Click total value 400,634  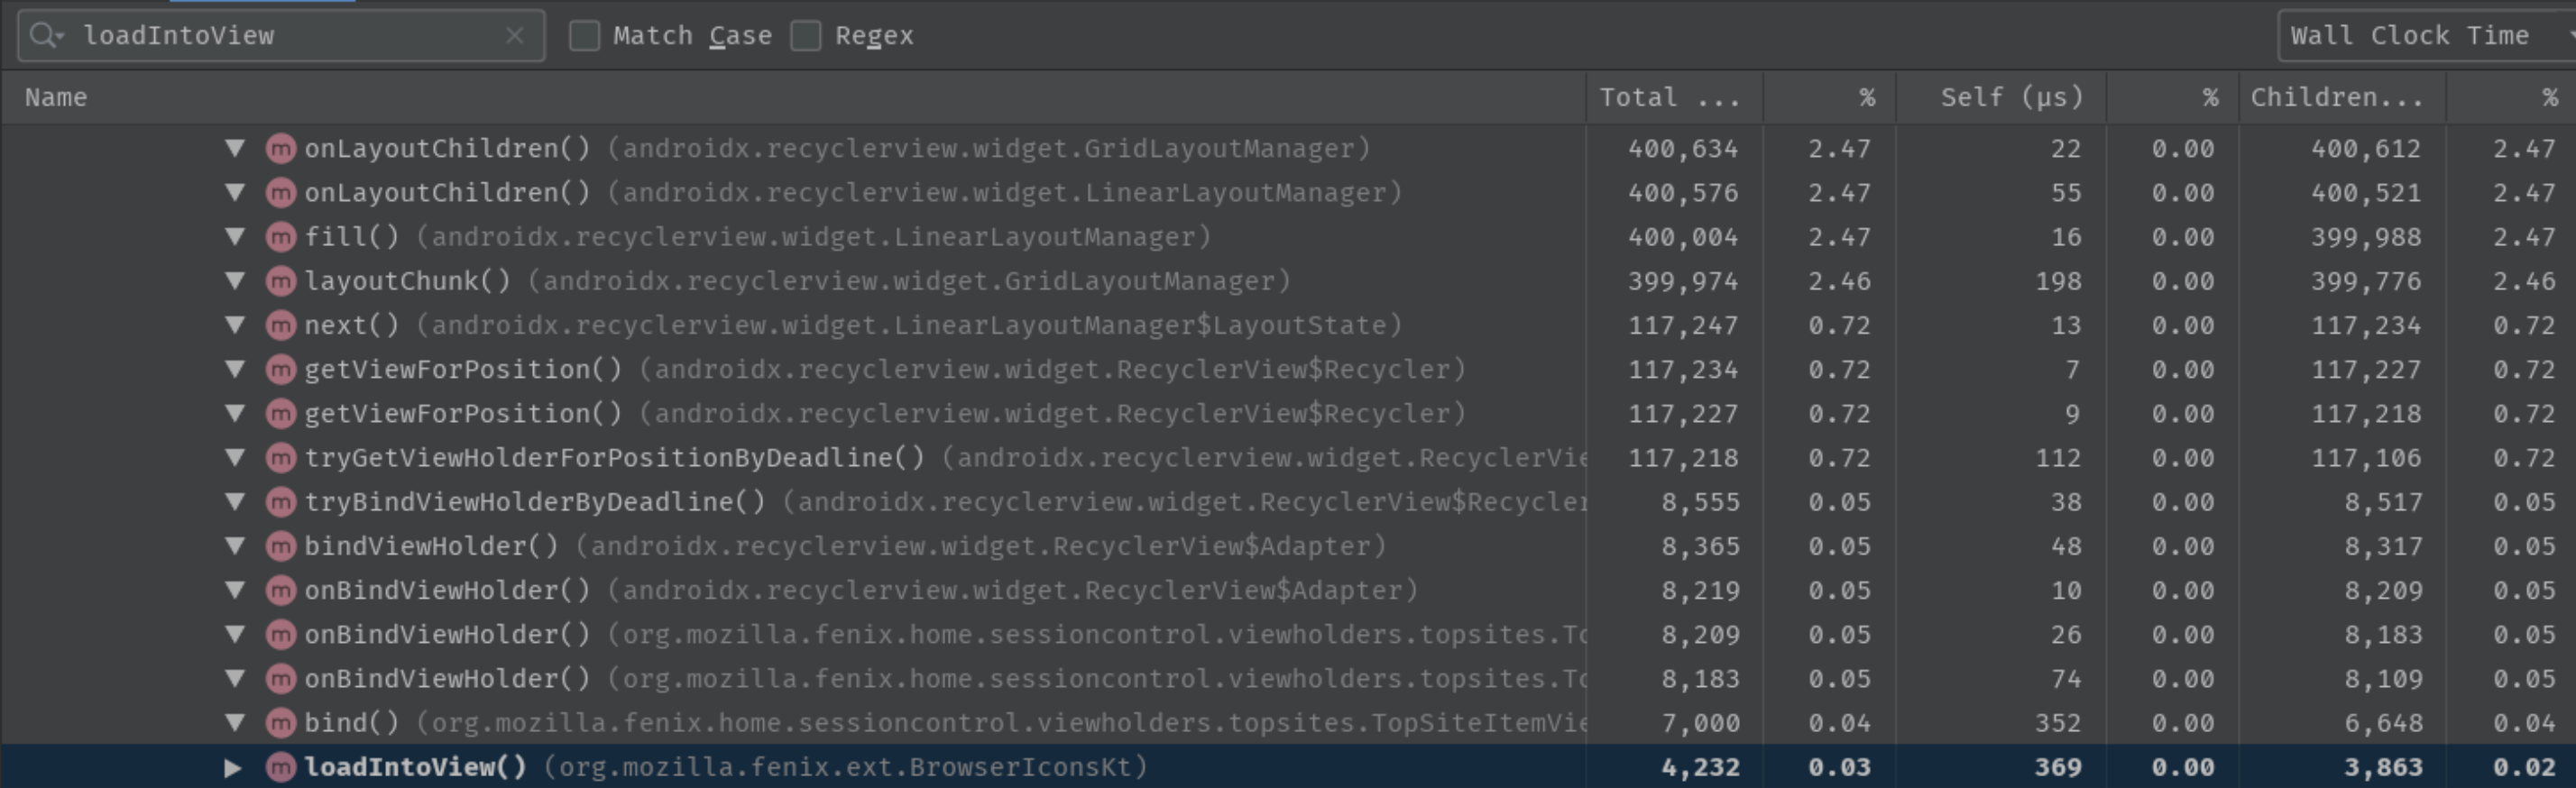pyautogui.click(x=1683, y=149)
